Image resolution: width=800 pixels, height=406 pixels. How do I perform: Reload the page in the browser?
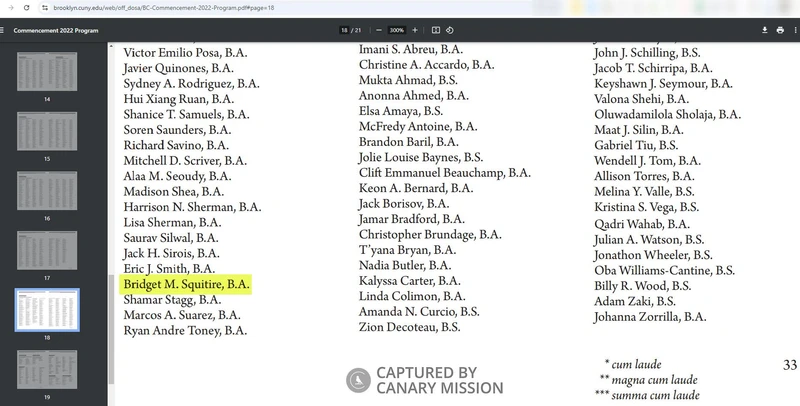tap(25, 8)
